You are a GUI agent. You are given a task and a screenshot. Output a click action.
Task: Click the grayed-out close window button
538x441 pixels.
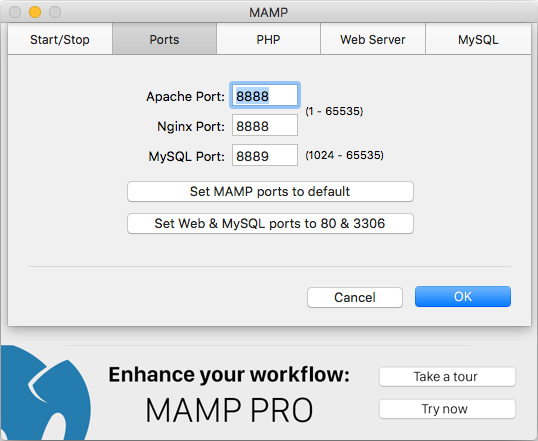(x=15, y=12)
